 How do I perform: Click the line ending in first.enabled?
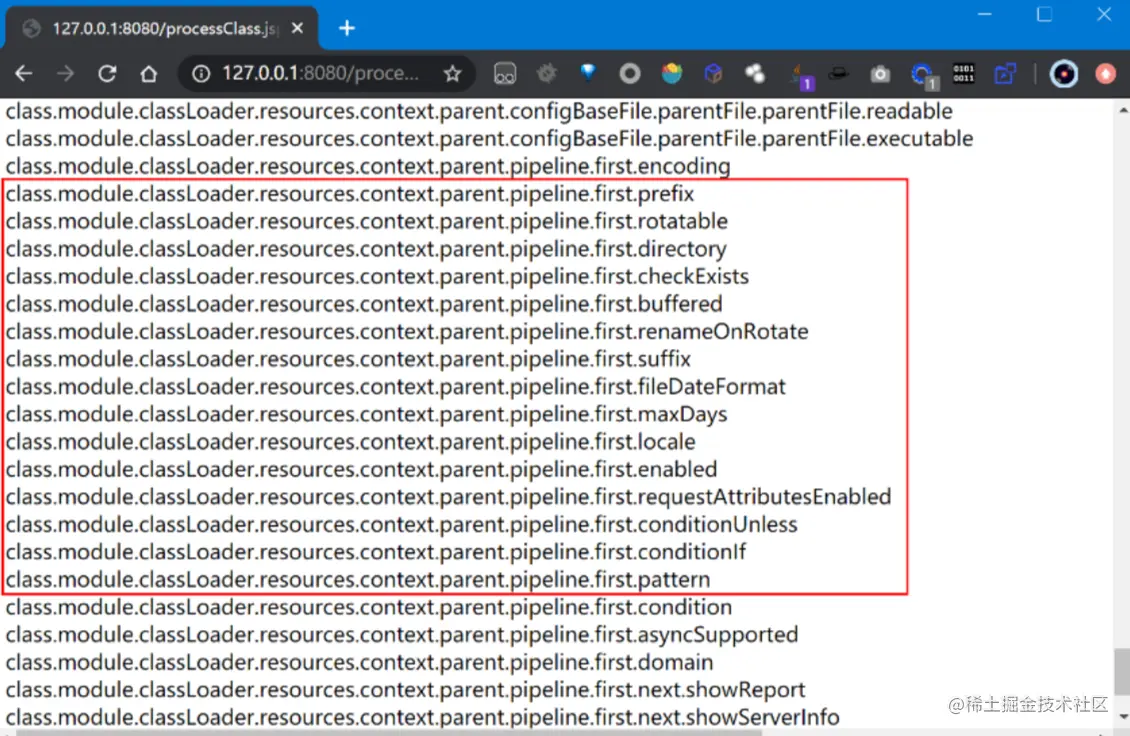(361, 469)
